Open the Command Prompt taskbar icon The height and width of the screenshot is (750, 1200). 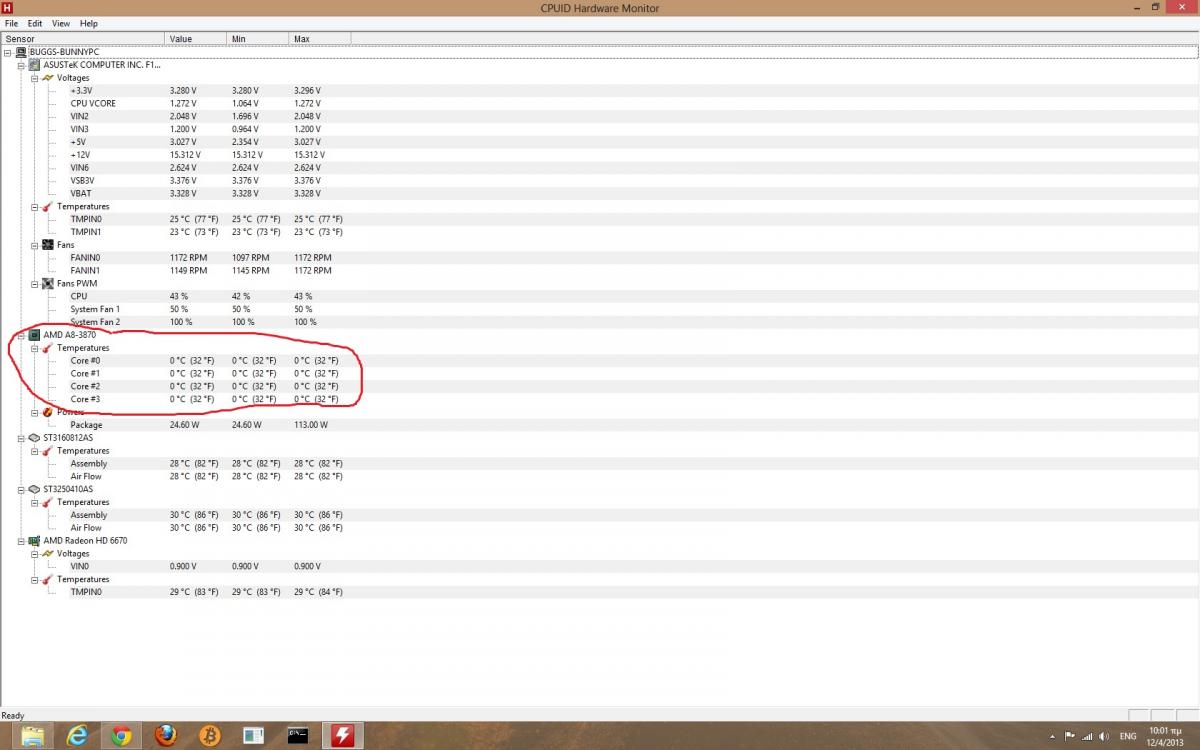pyautogui.click(x=298, y=736)
